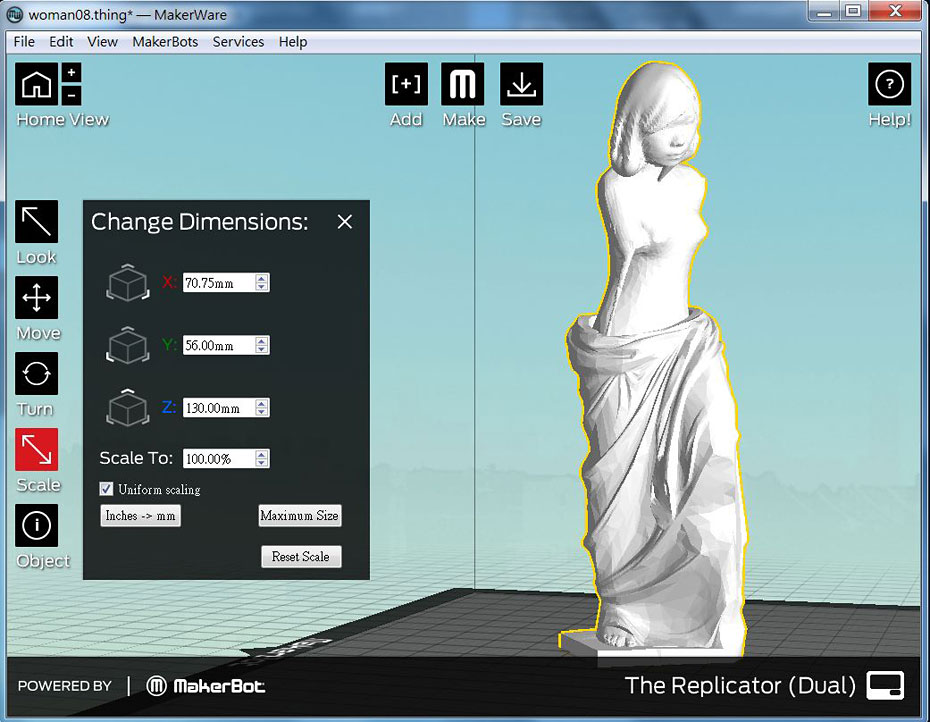
Task: Click the Z axis cube icon
Action: [x=128, y=407]
